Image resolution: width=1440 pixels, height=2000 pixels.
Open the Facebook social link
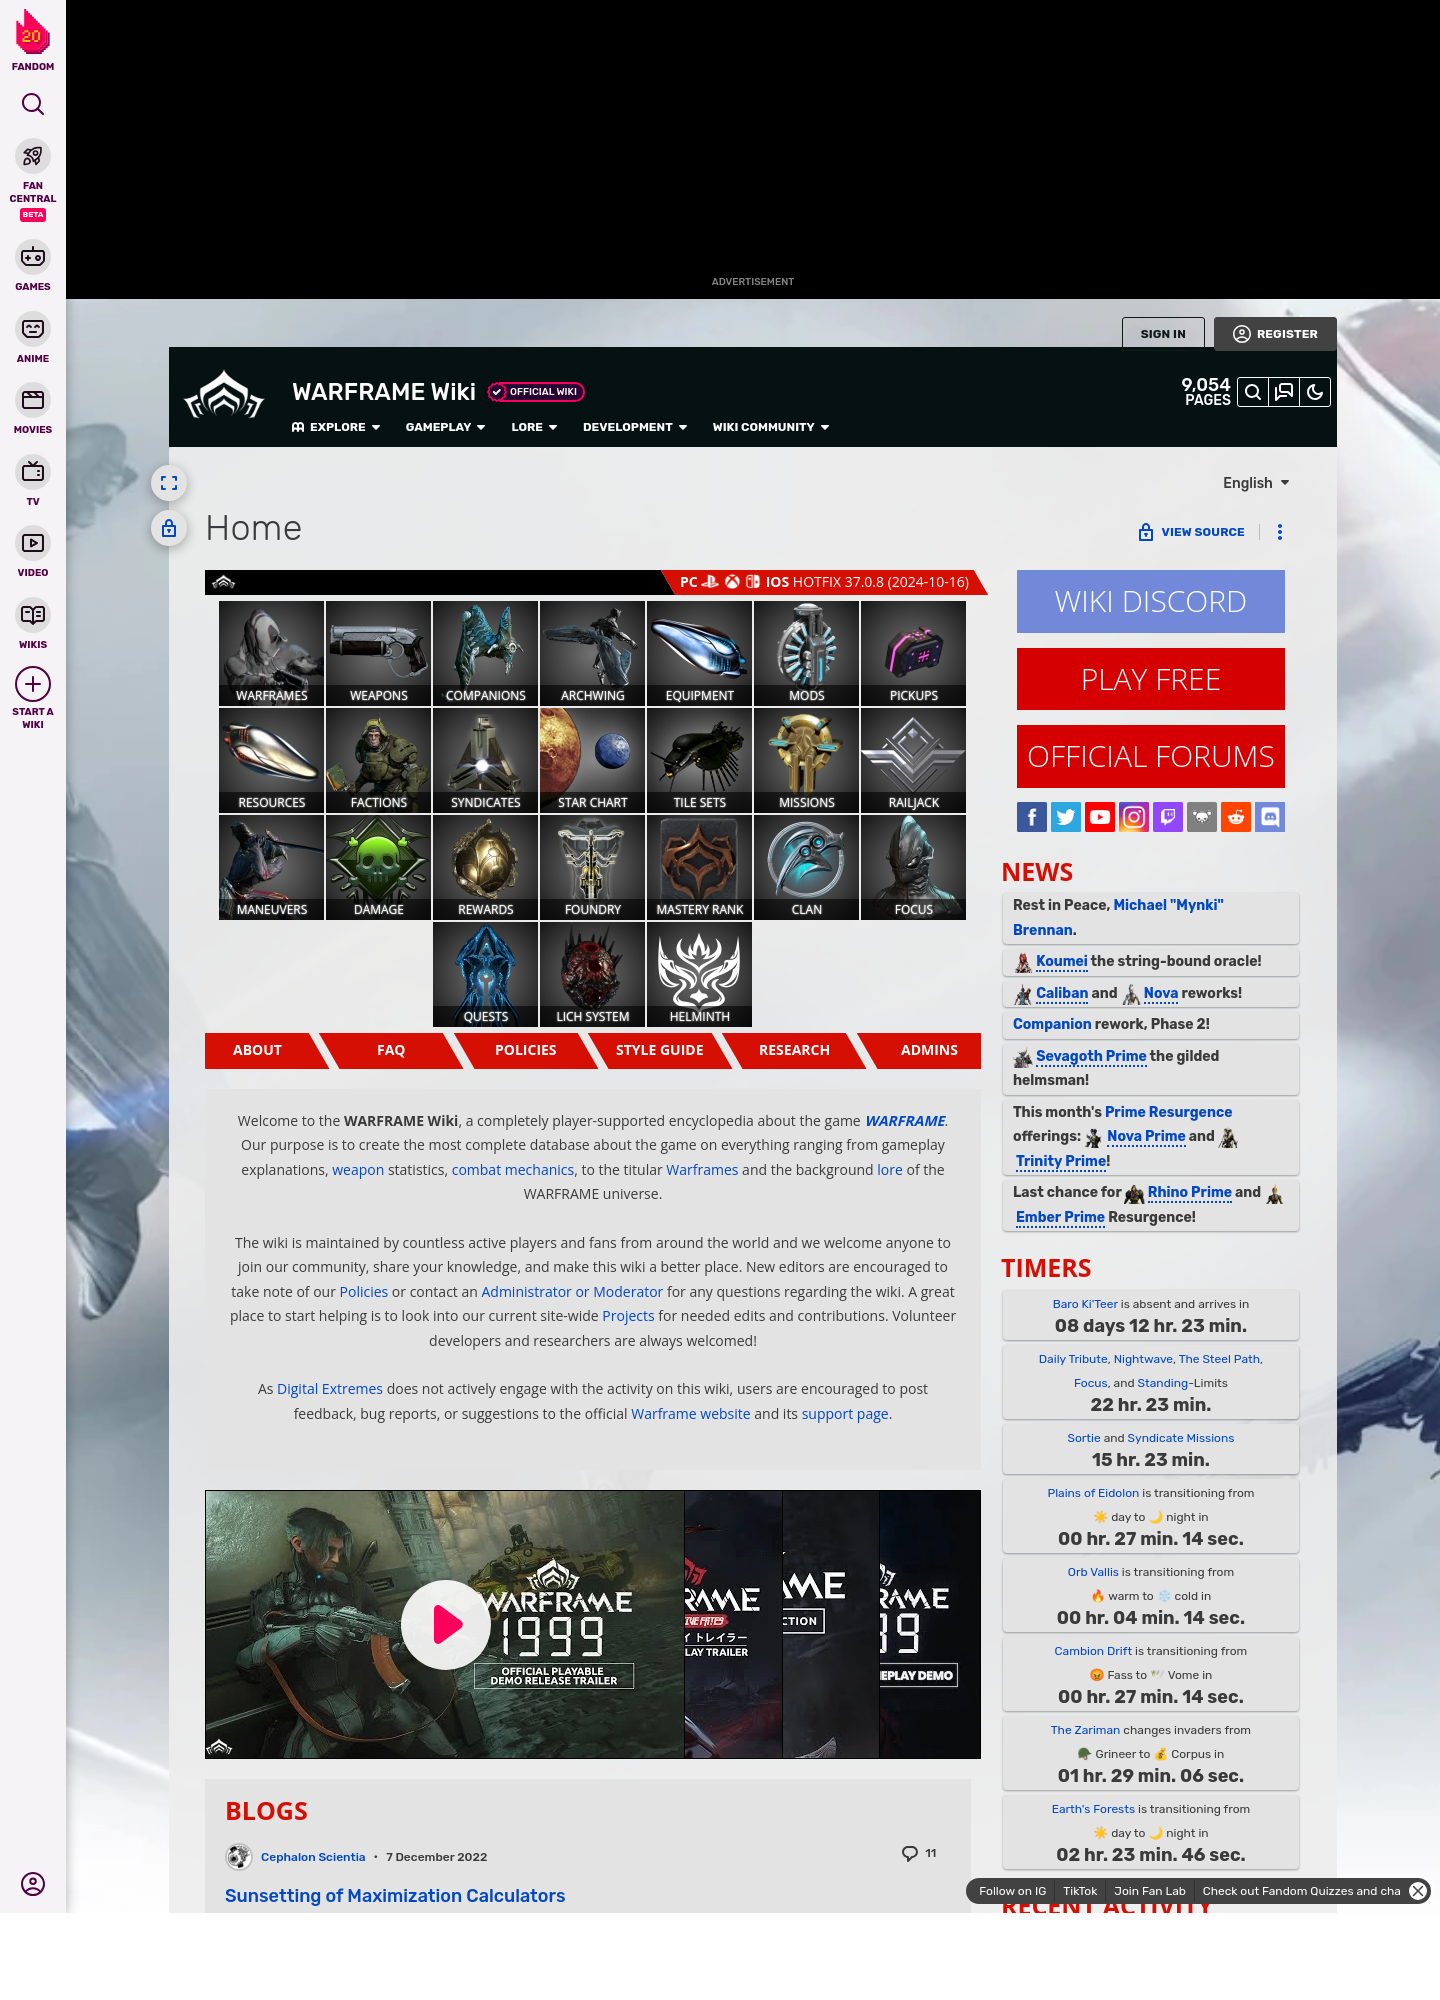pos(1032,817)
